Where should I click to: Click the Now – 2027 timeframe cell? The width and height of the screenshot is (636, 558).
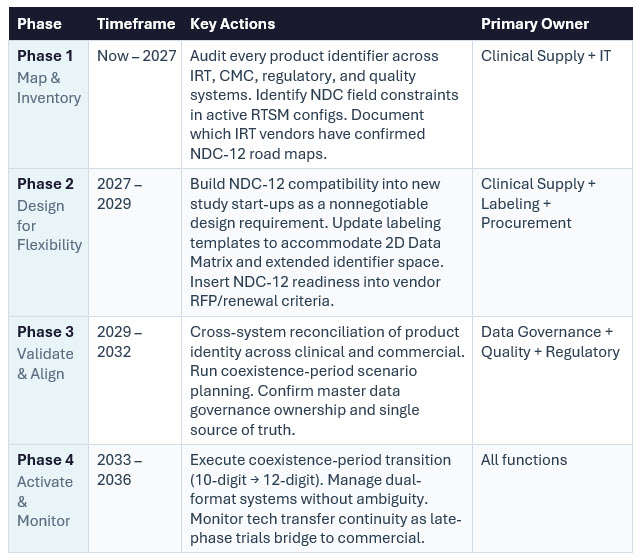pyautogui.click(x=136, y=56)
